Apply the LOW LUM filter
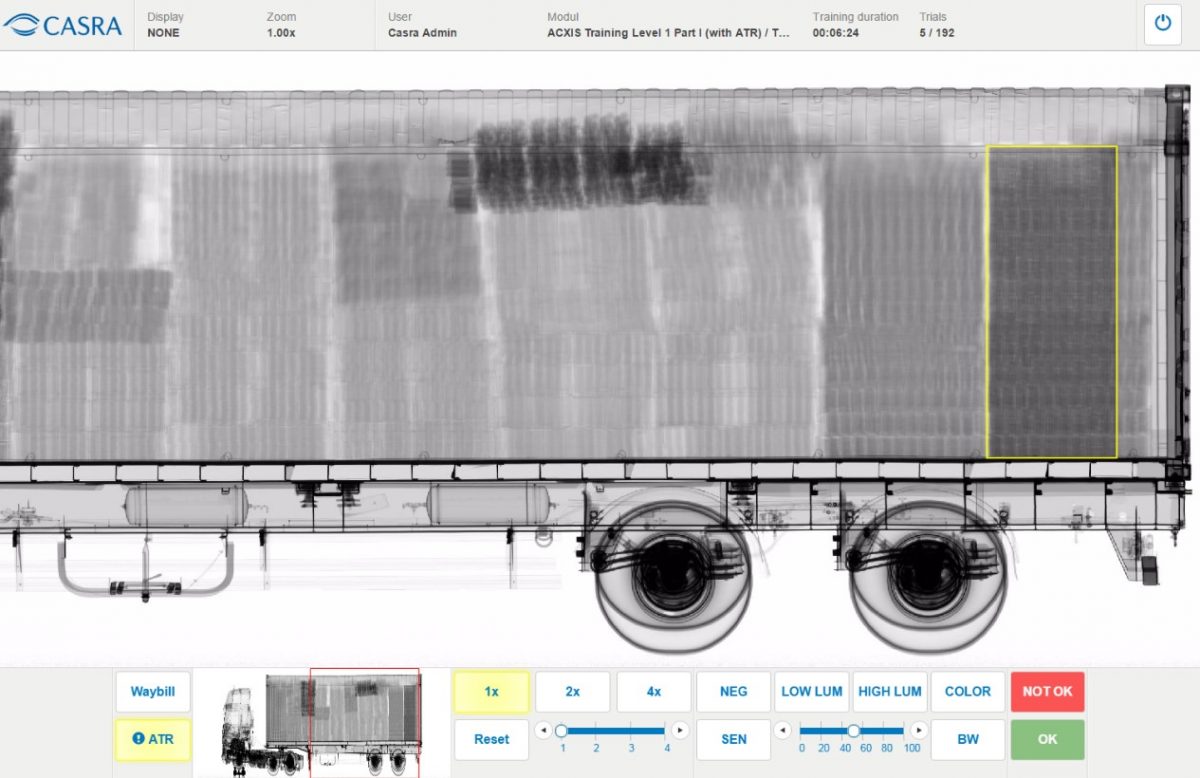 (x=811, y=692)
